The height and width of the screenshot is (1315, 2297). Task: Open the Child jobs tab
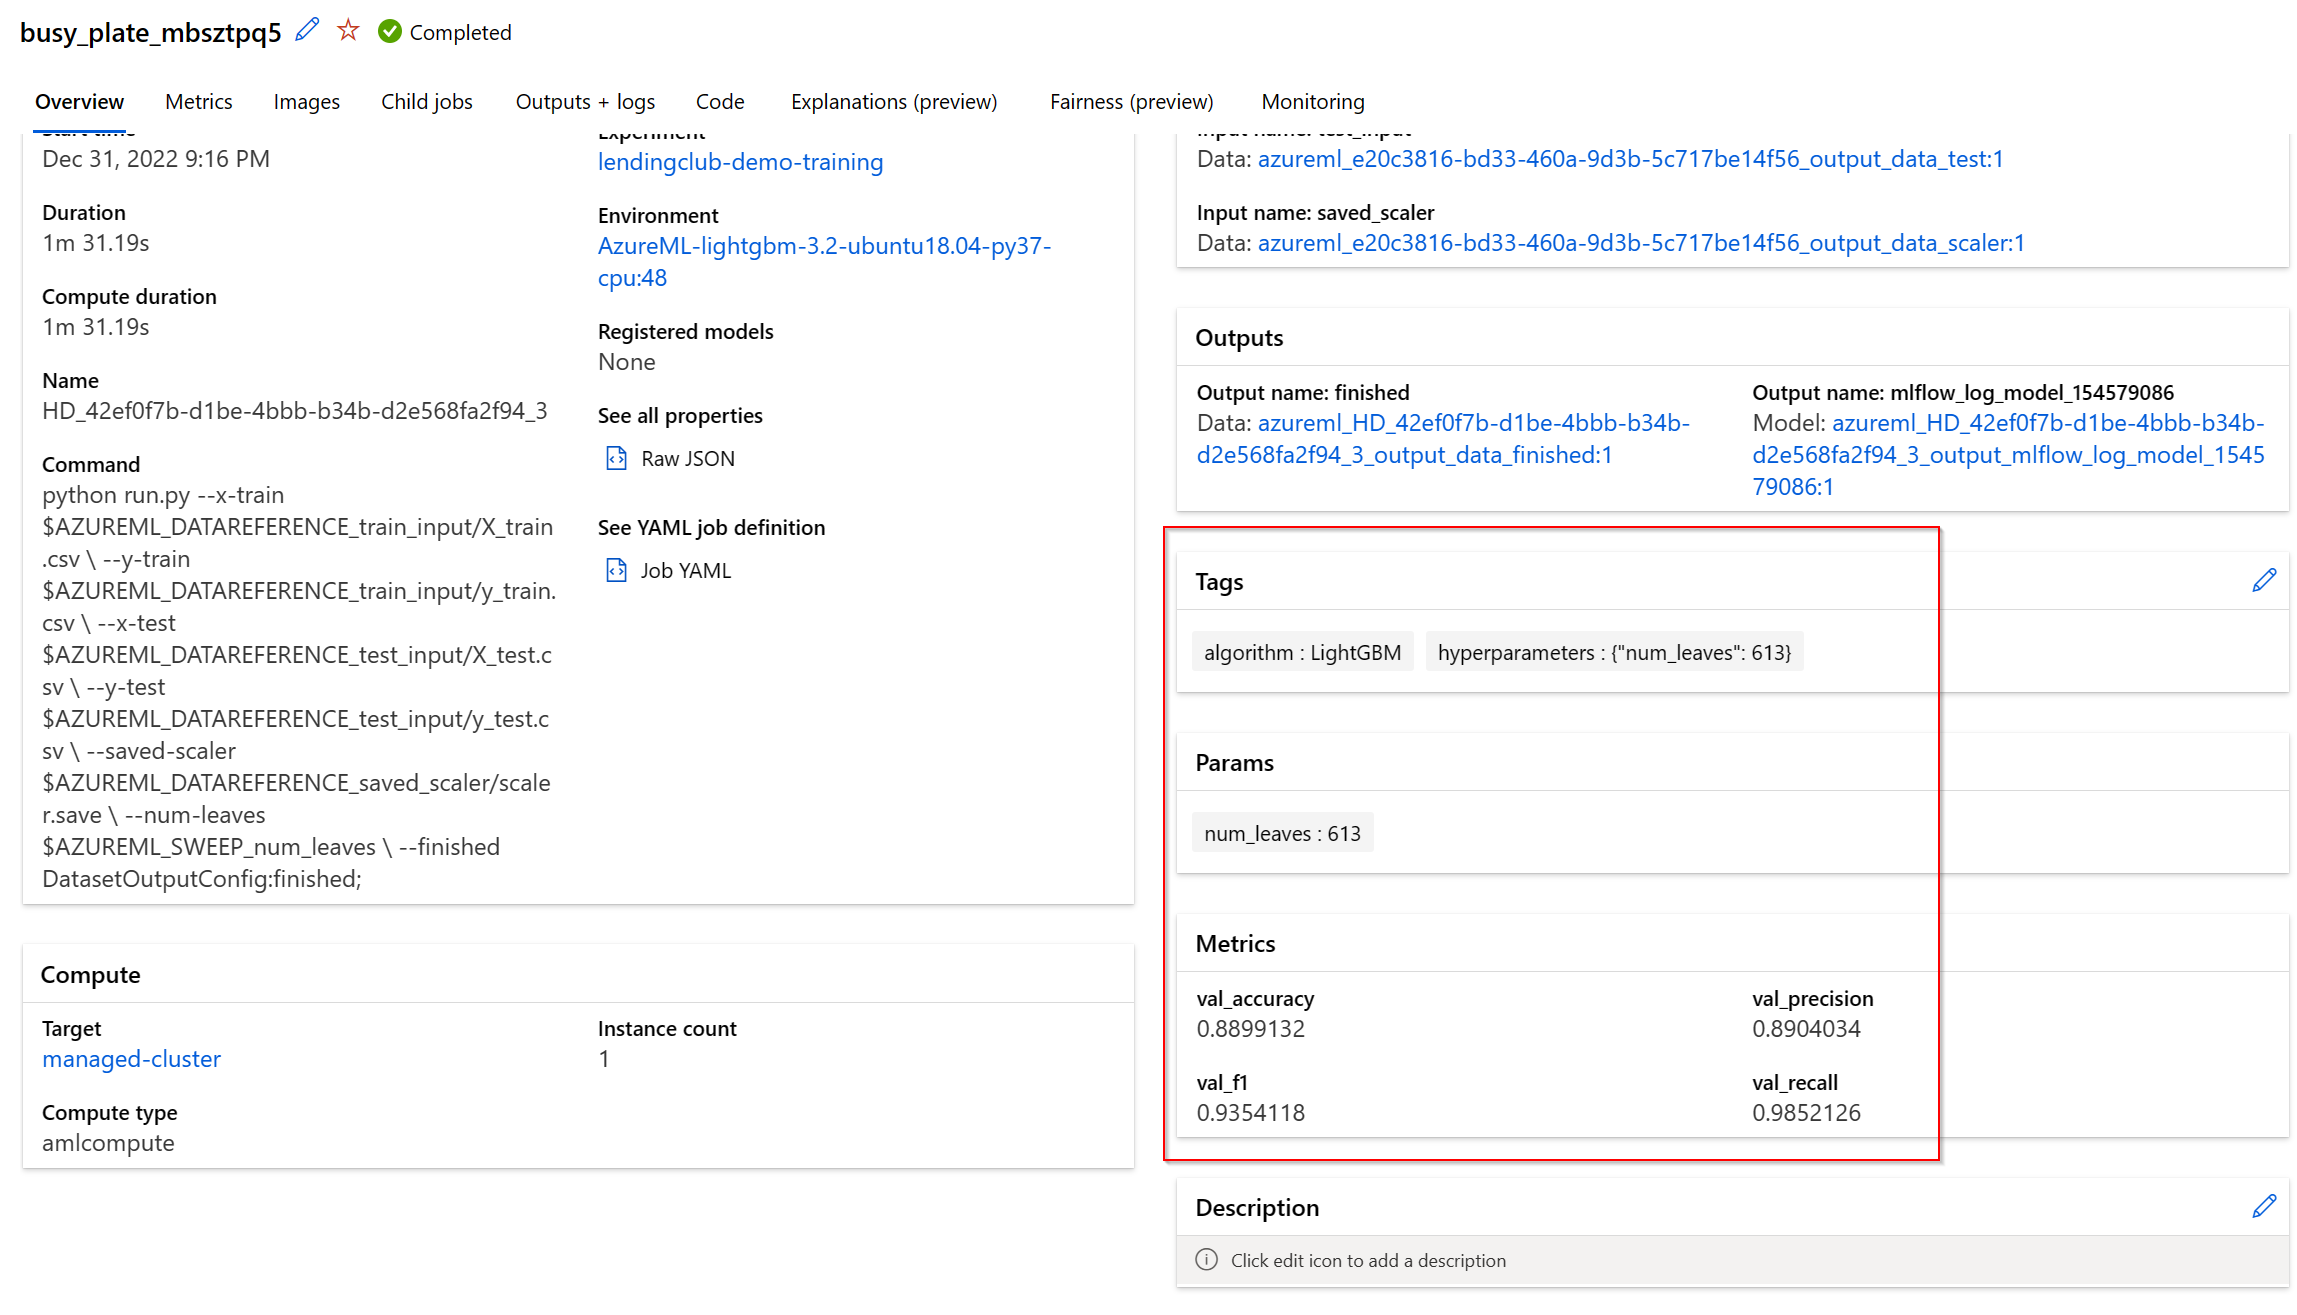pos(426,102)
